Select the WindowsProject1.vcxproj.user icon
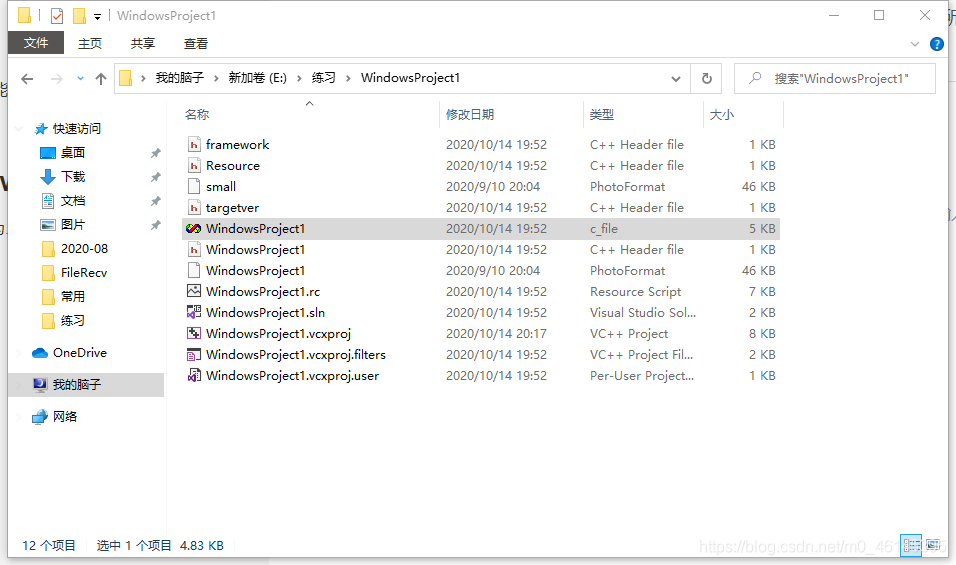Viewport: 956px width, 565px height. coord(194,375)
